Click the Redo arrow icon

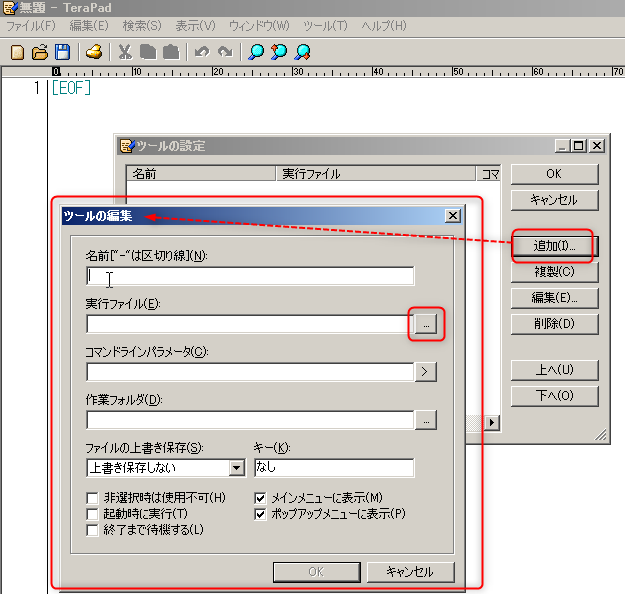pos(225,52)
